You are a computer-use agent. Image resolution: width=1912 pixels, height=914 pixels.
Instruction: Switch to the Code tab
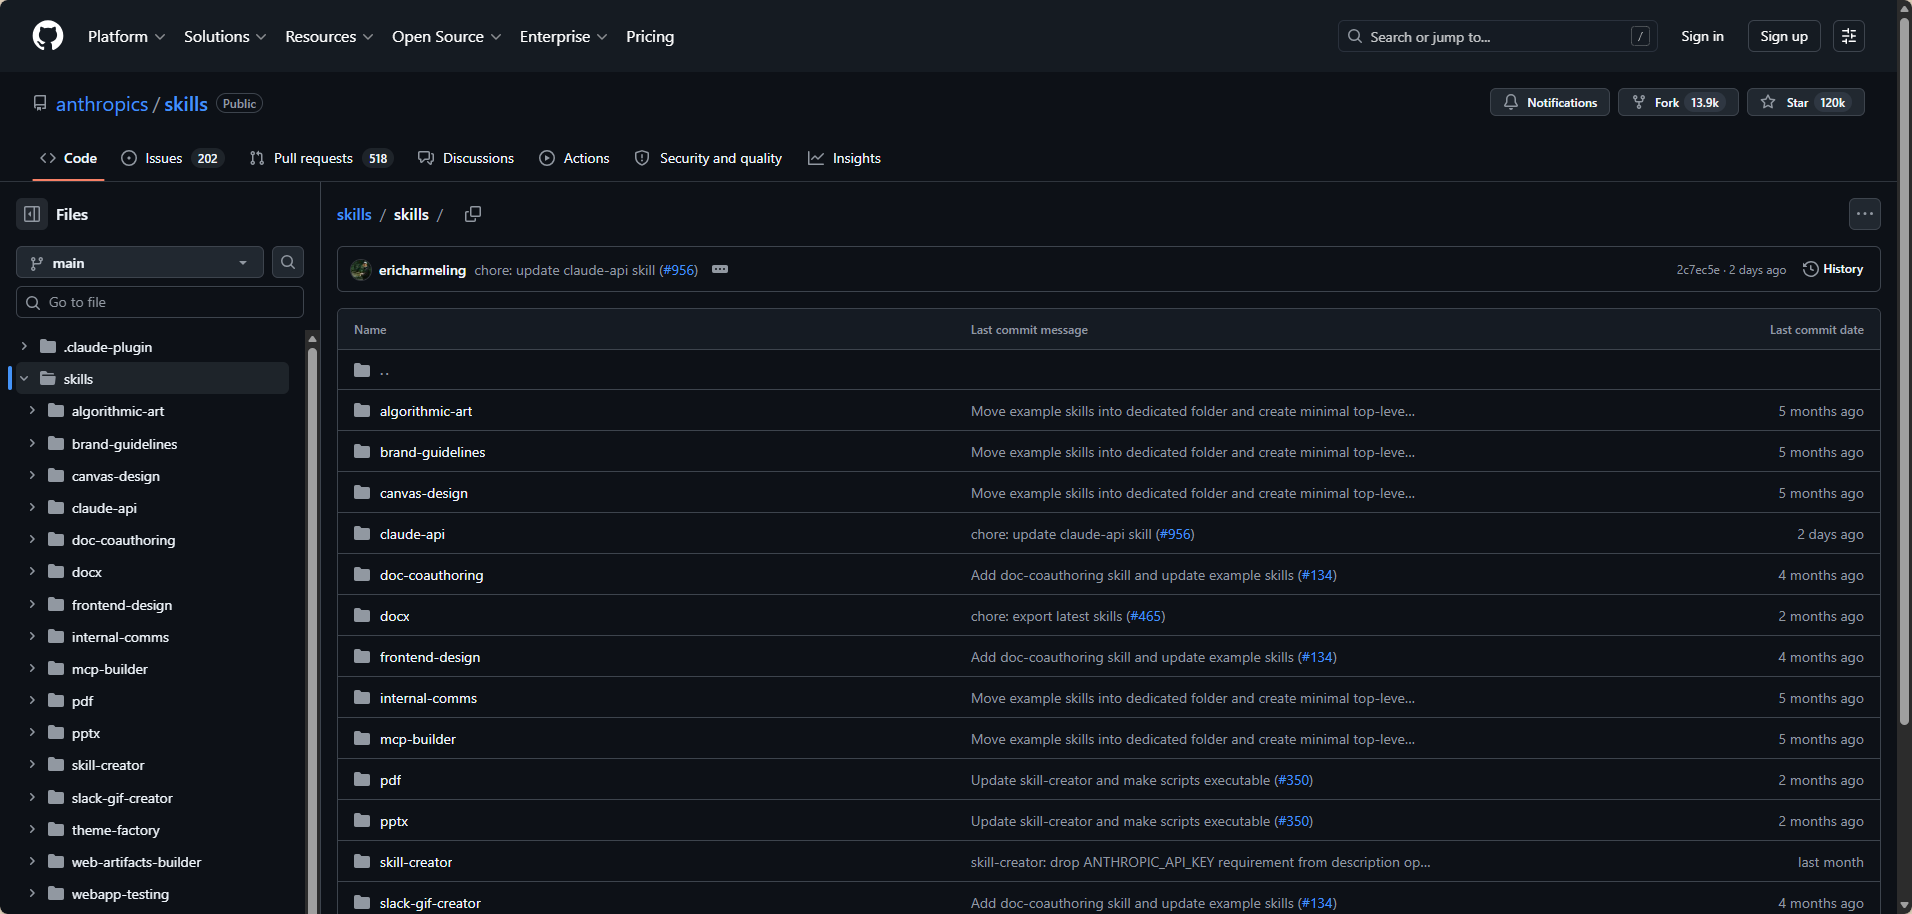coord(68,158)
